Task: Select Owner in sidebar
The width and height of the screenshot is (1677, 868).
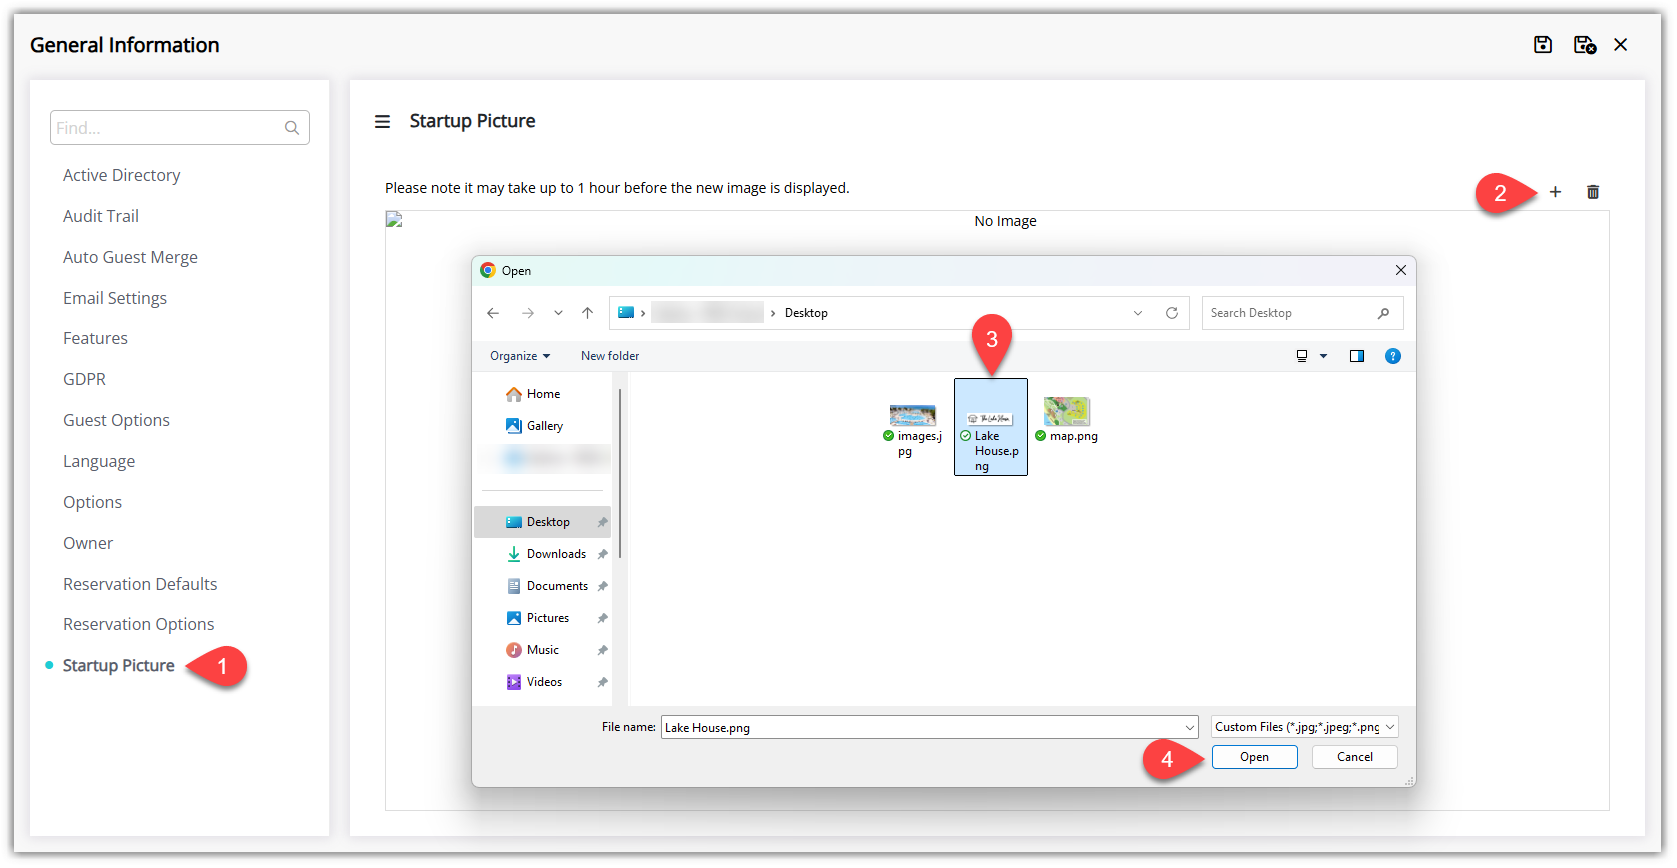Action: [x=88, y=543]
